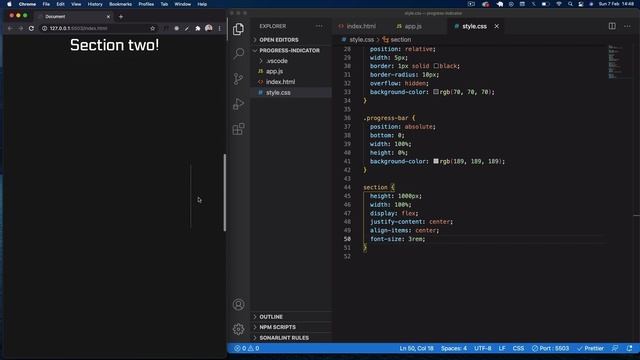The width and height of the screenshot is (640, 360).
Task: Click the split editor icon
Action: pos(612,26)
